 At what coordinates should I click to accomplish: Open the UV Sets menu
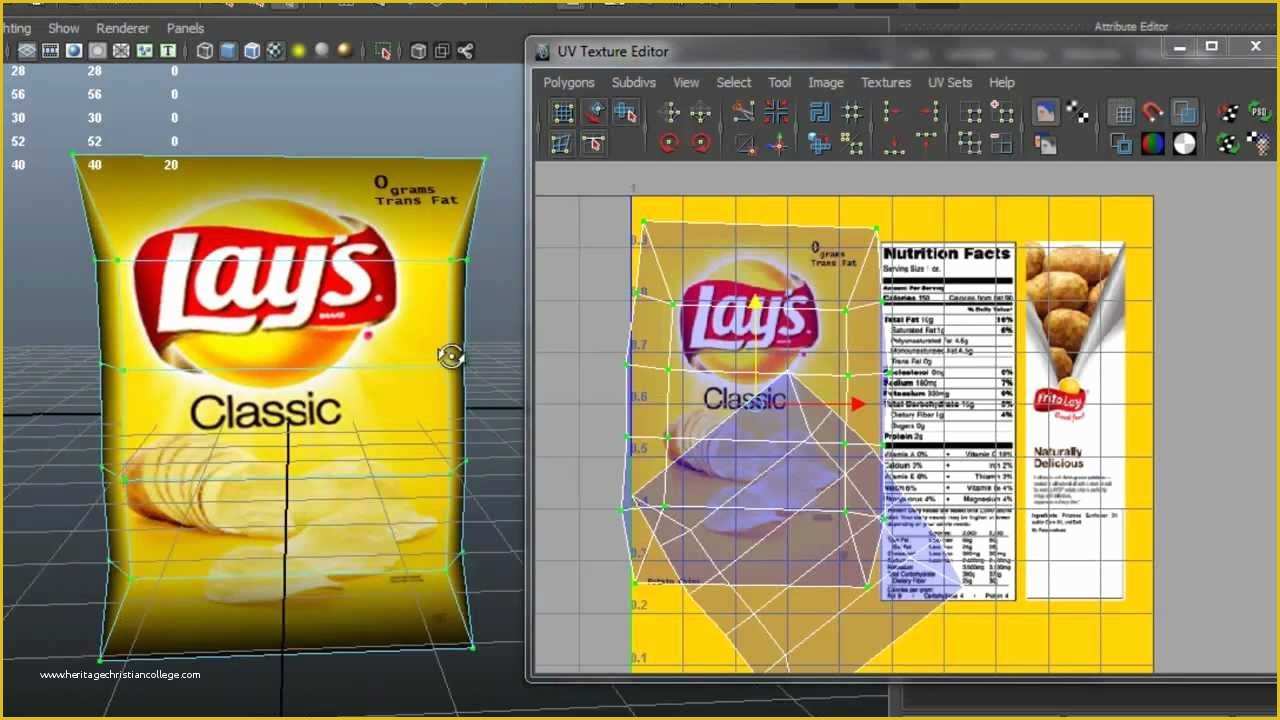coord(950,82)
